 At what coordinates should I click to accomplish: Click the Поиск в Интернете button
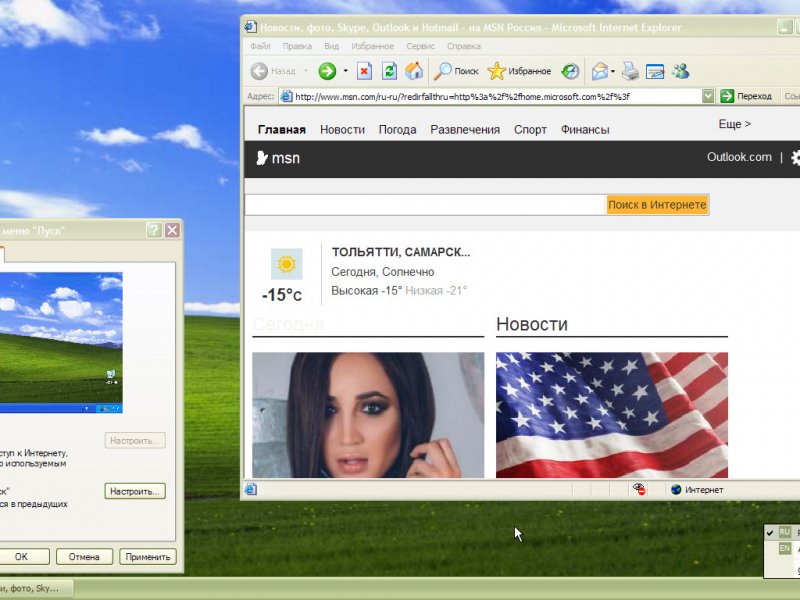coord(657,205)
